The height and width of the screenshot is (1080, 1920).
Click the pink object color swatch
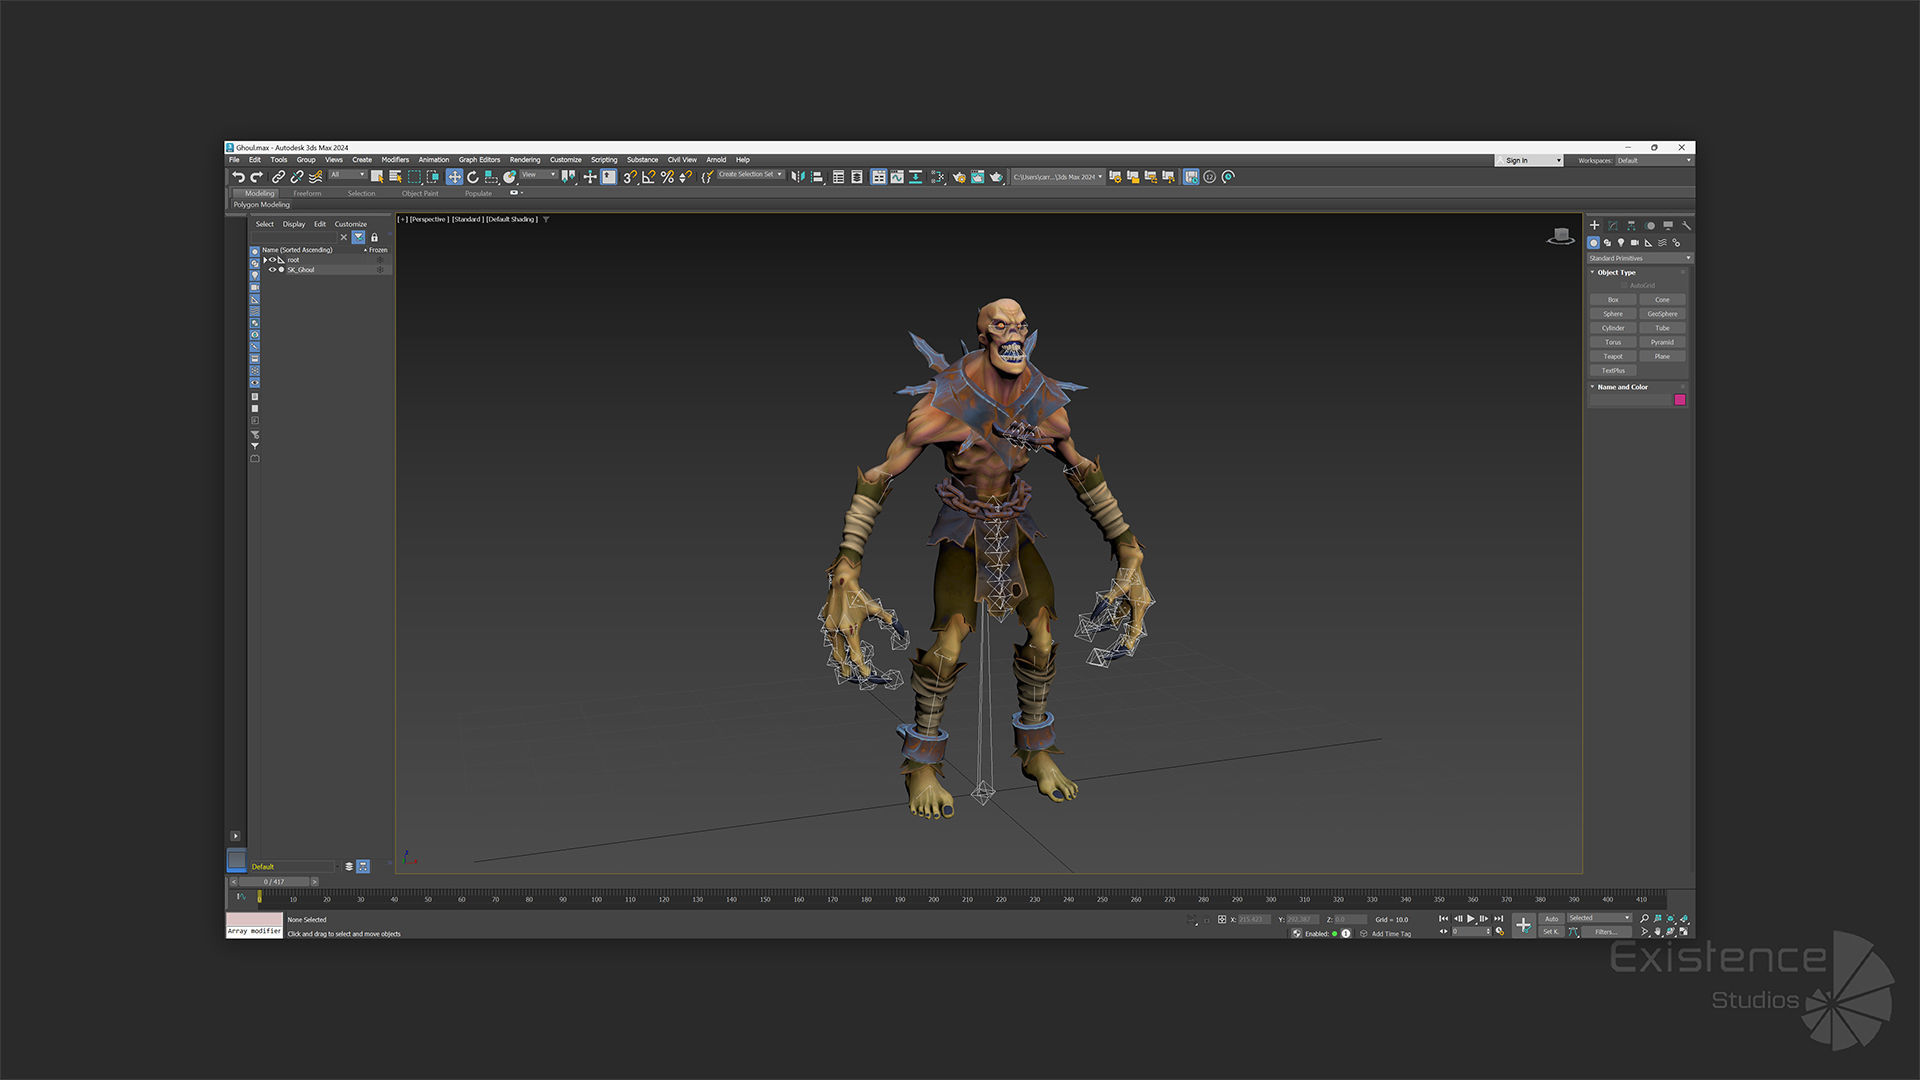tap(1680, 400)
